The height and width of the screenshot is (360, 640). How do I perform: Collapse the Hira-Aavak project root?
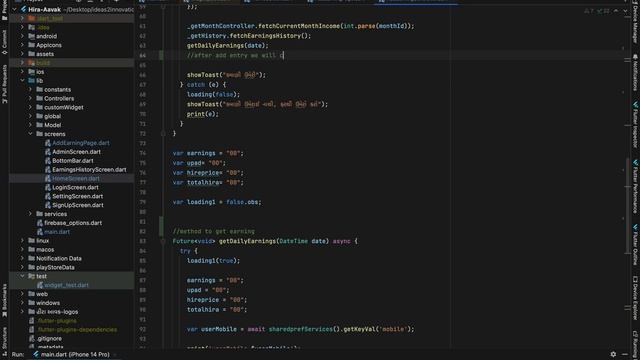pyautogui.click(x=14, y=9)
